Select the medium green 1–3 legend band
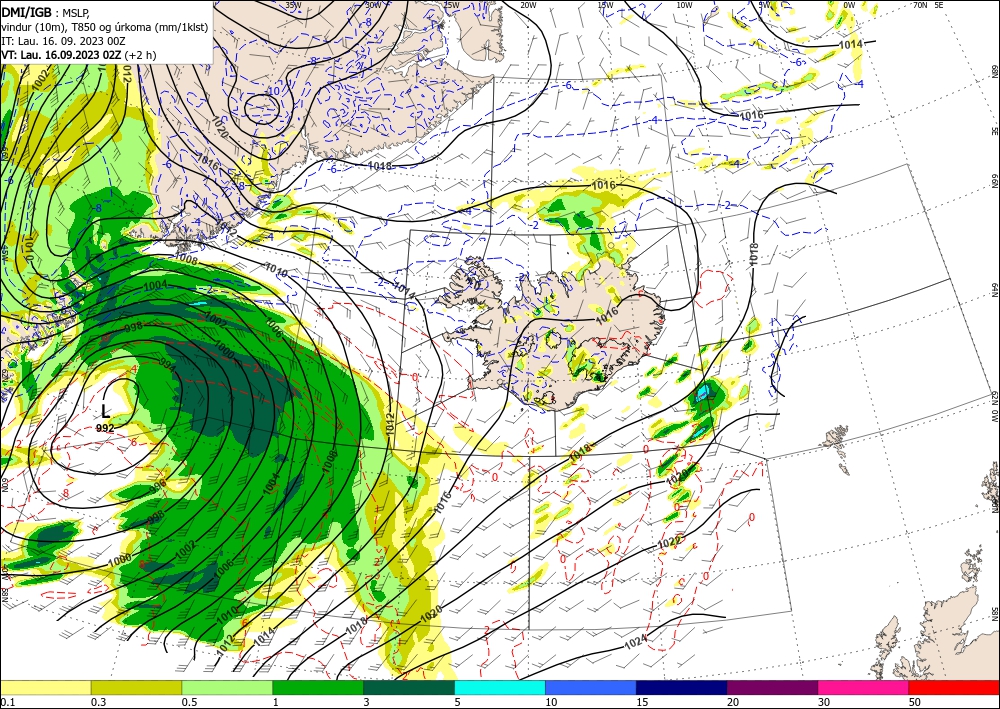The width and height of the screenshot is (1000, 709). [318, 687]
